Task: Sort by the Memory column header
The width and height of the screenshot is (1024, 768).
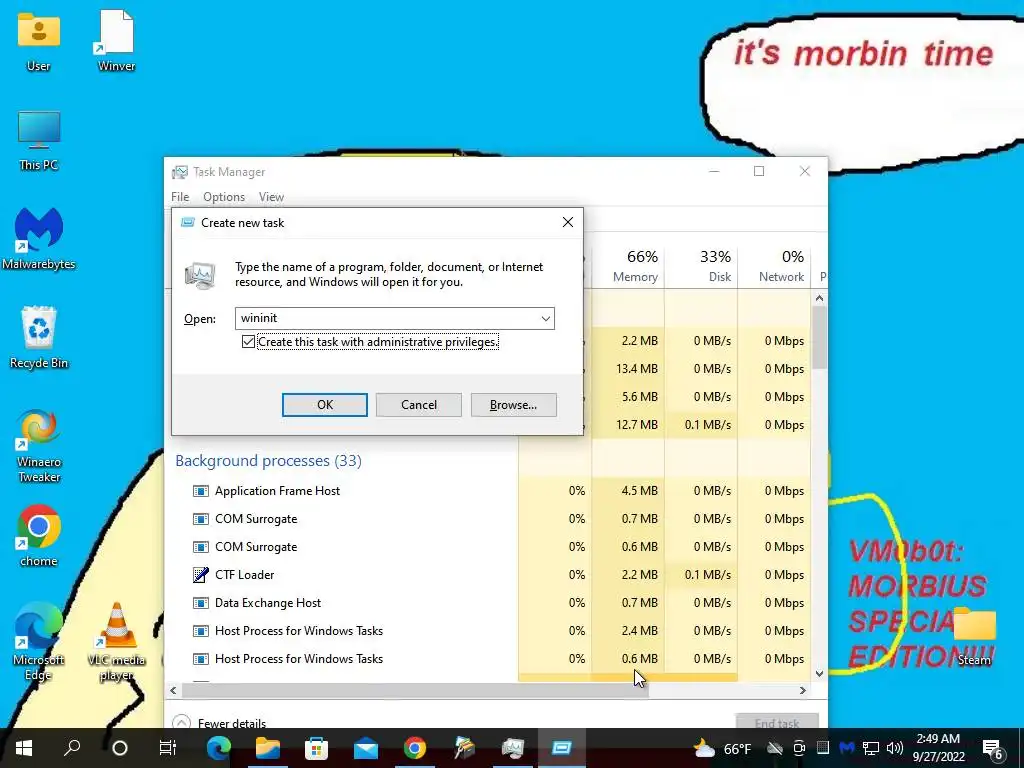Action: [628, 266]
